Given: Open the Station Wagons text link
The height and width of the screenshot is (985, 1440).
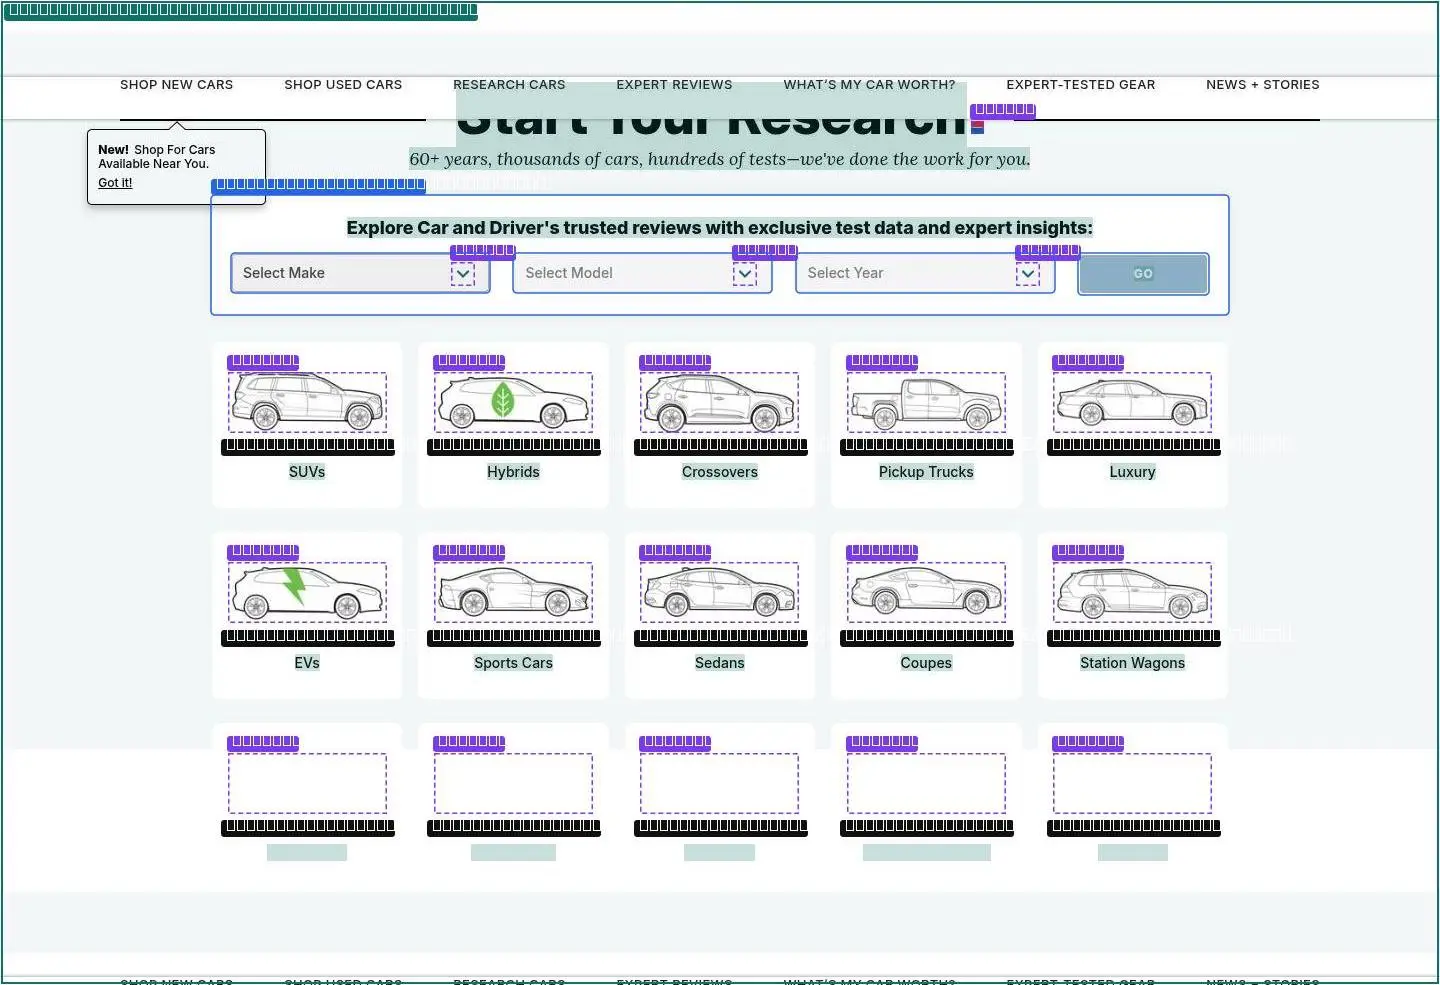Looking at the screenshot, I should tap(1132, 663).
